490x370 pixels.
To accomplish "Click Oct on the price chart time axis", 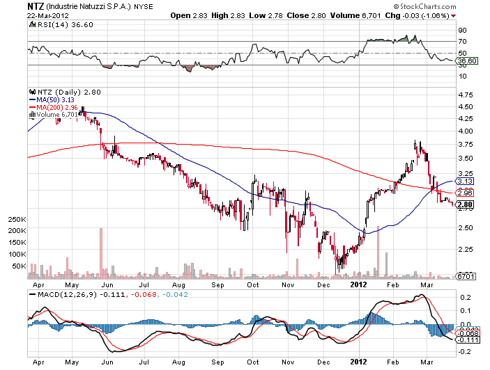I will point(253,285).
